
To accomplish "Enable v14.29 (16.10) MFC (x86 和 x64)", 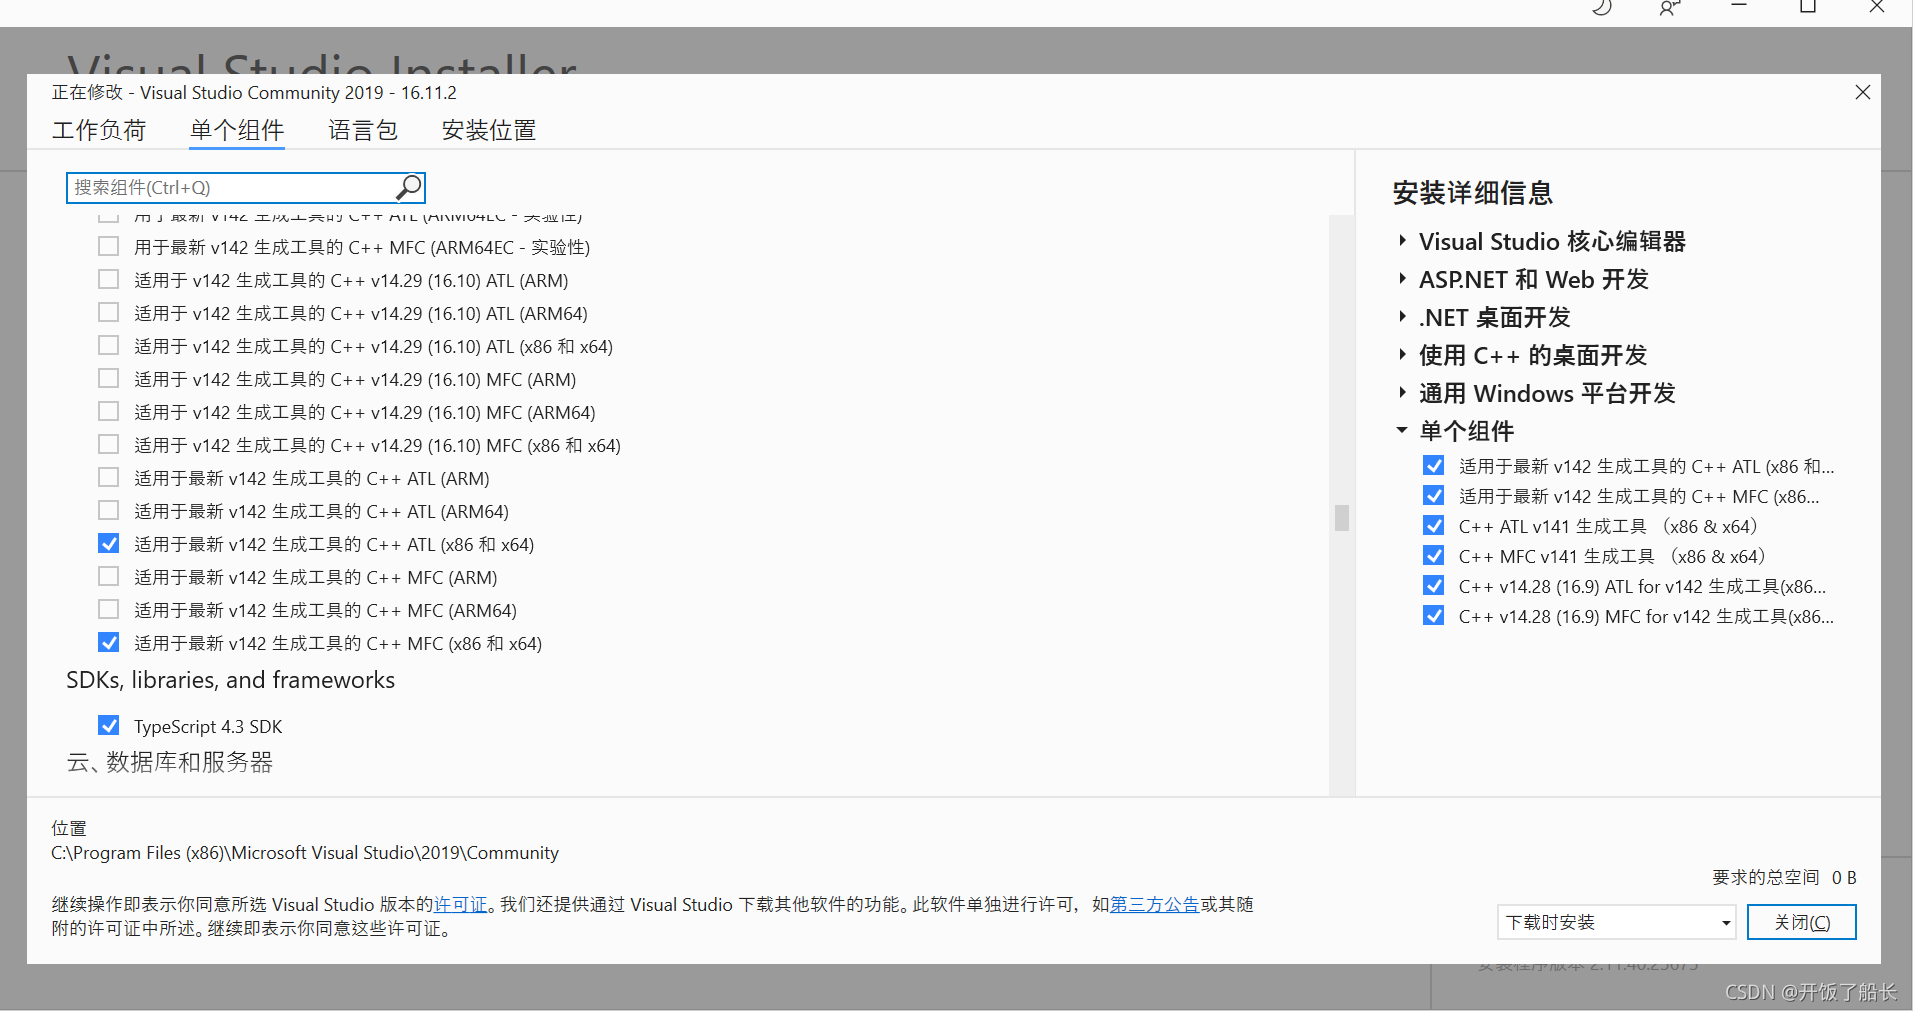I will click(108, 444).
